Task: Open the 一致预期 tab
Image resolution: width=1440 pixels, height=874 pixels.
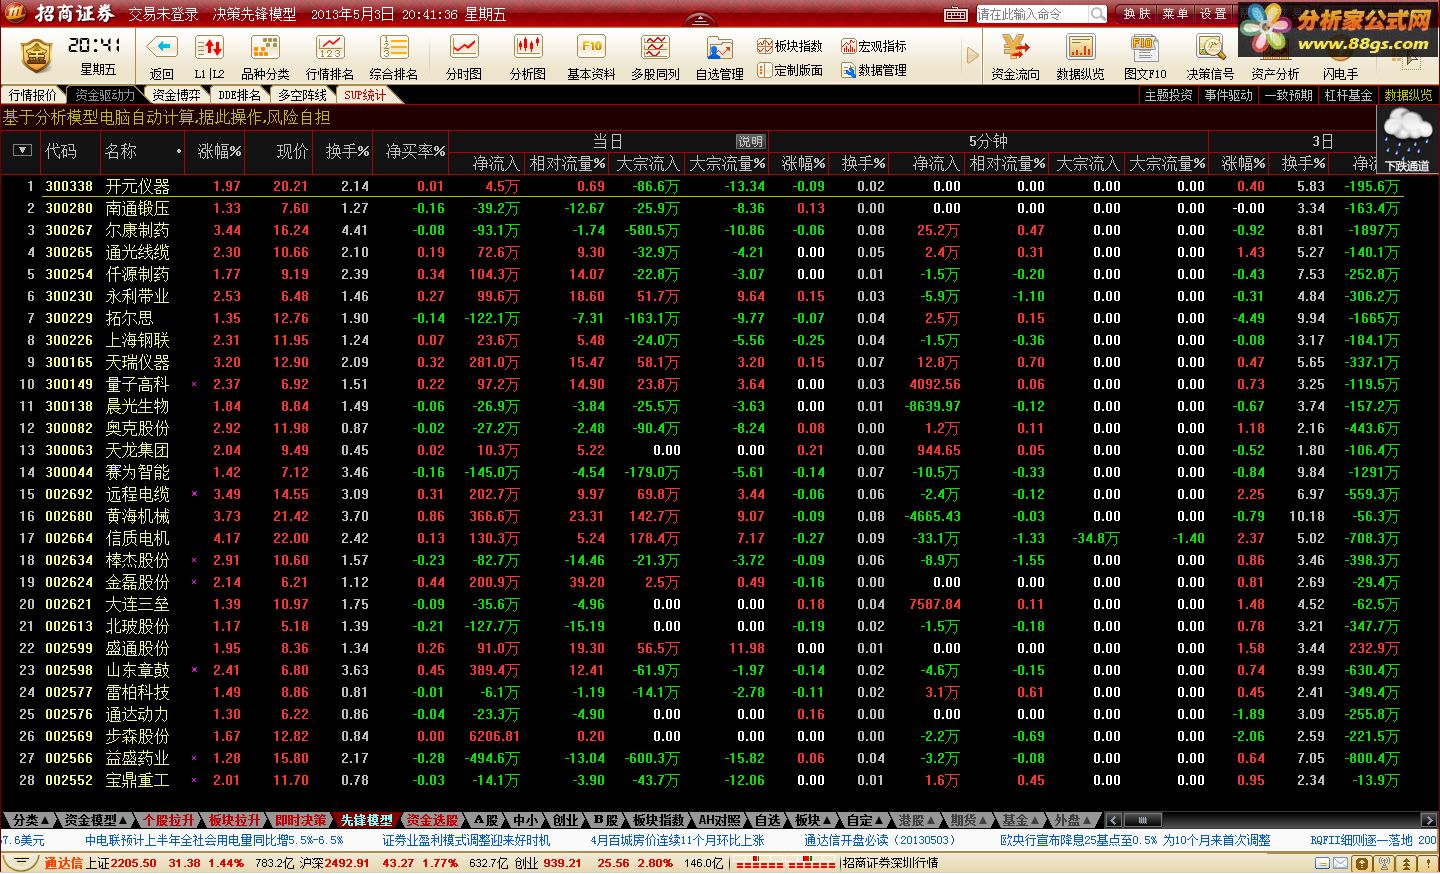Action: (x=1289, y=95)
